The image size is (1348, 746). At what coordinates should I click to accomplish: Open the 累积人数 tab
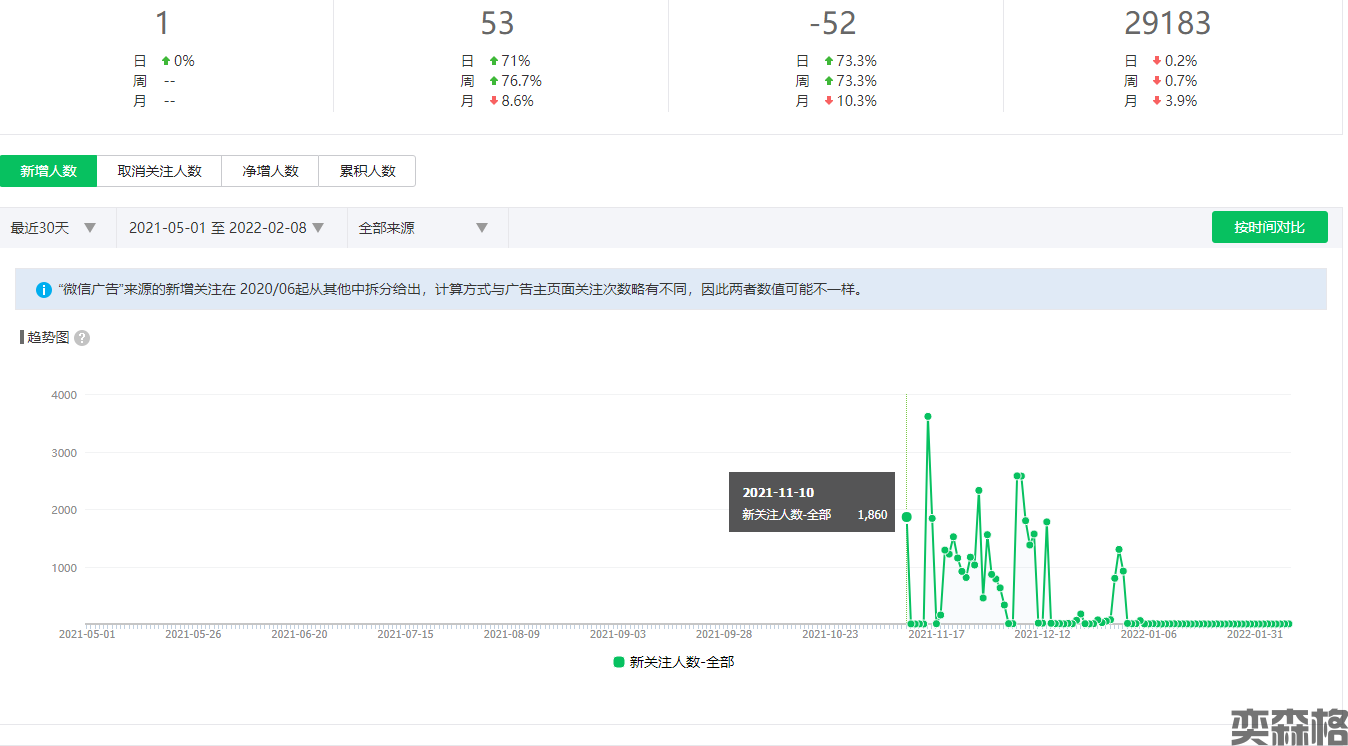[x=367, y=171]
